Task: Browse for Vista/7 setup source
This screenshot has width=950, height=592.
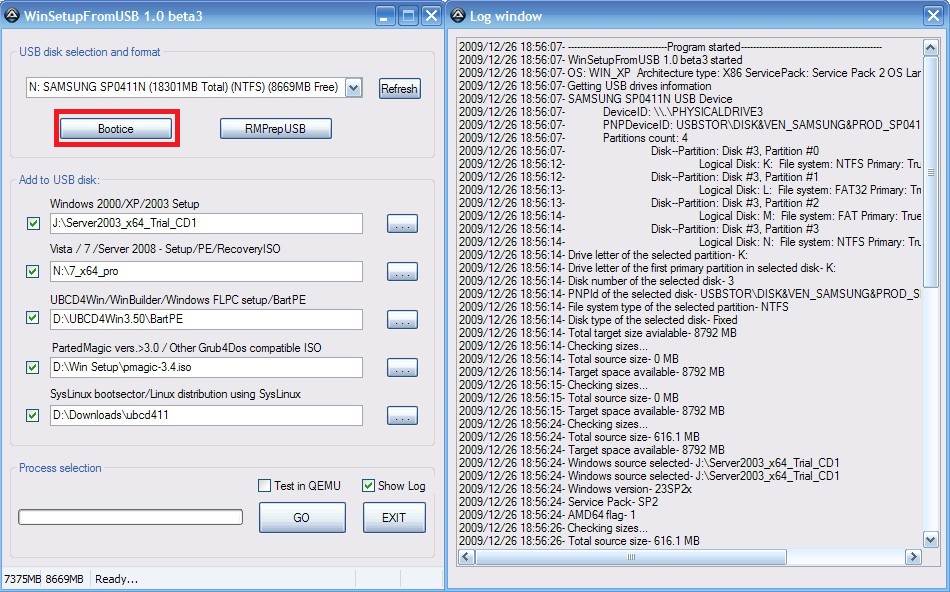Action: pyautogui.click(x=402, y=272)
